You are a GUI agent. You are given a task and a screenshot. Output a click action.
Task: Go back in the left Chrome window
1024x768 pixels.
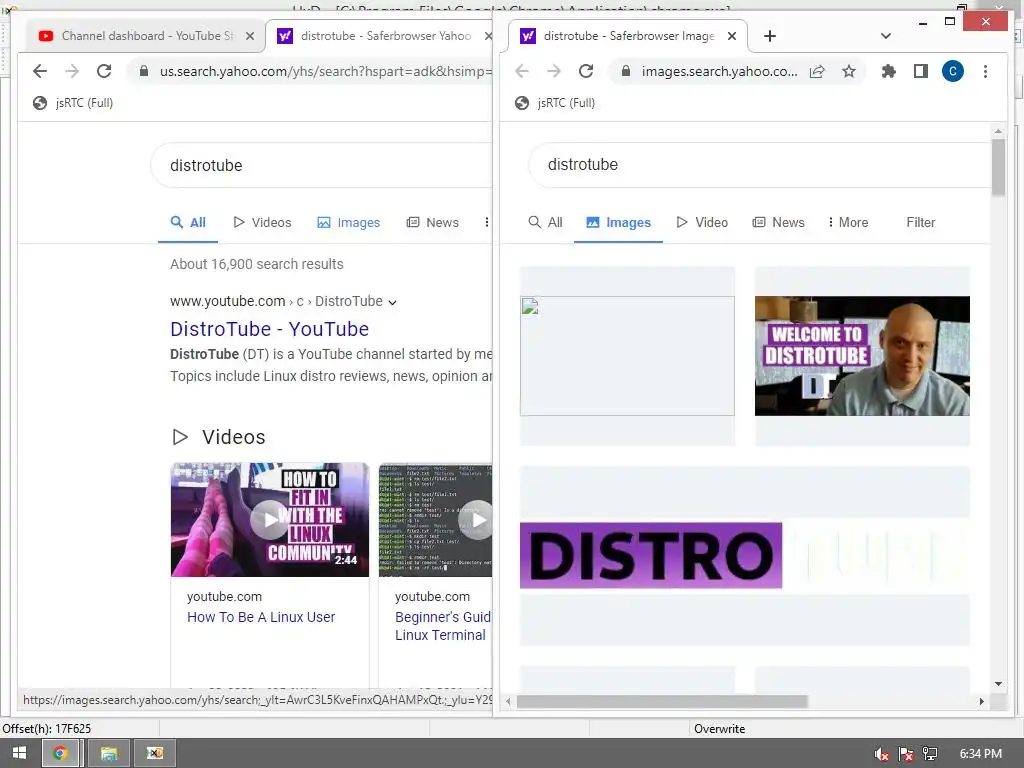(x=40, y=71)
